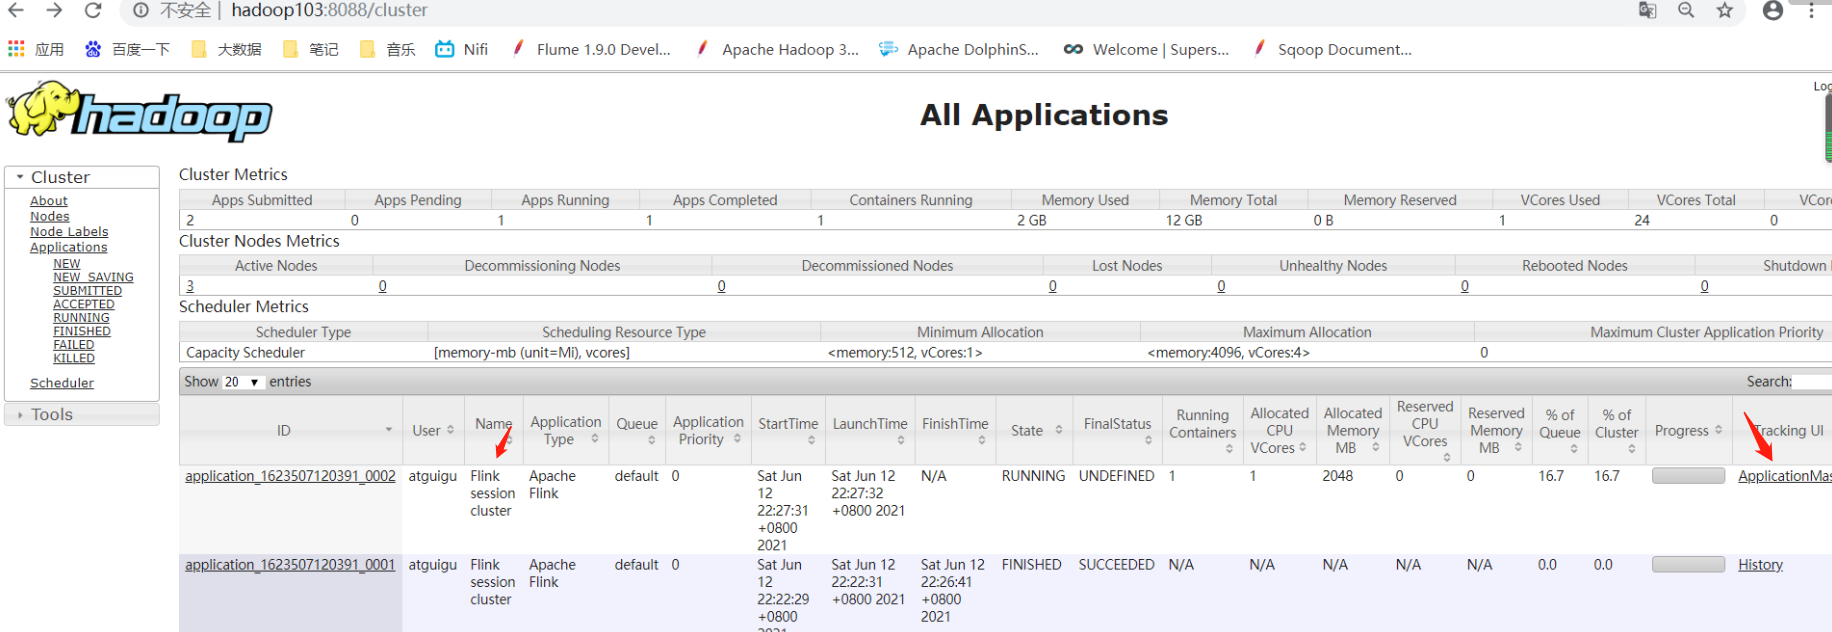Bookmark this page with the star icon

click(x=1725, y=10)
